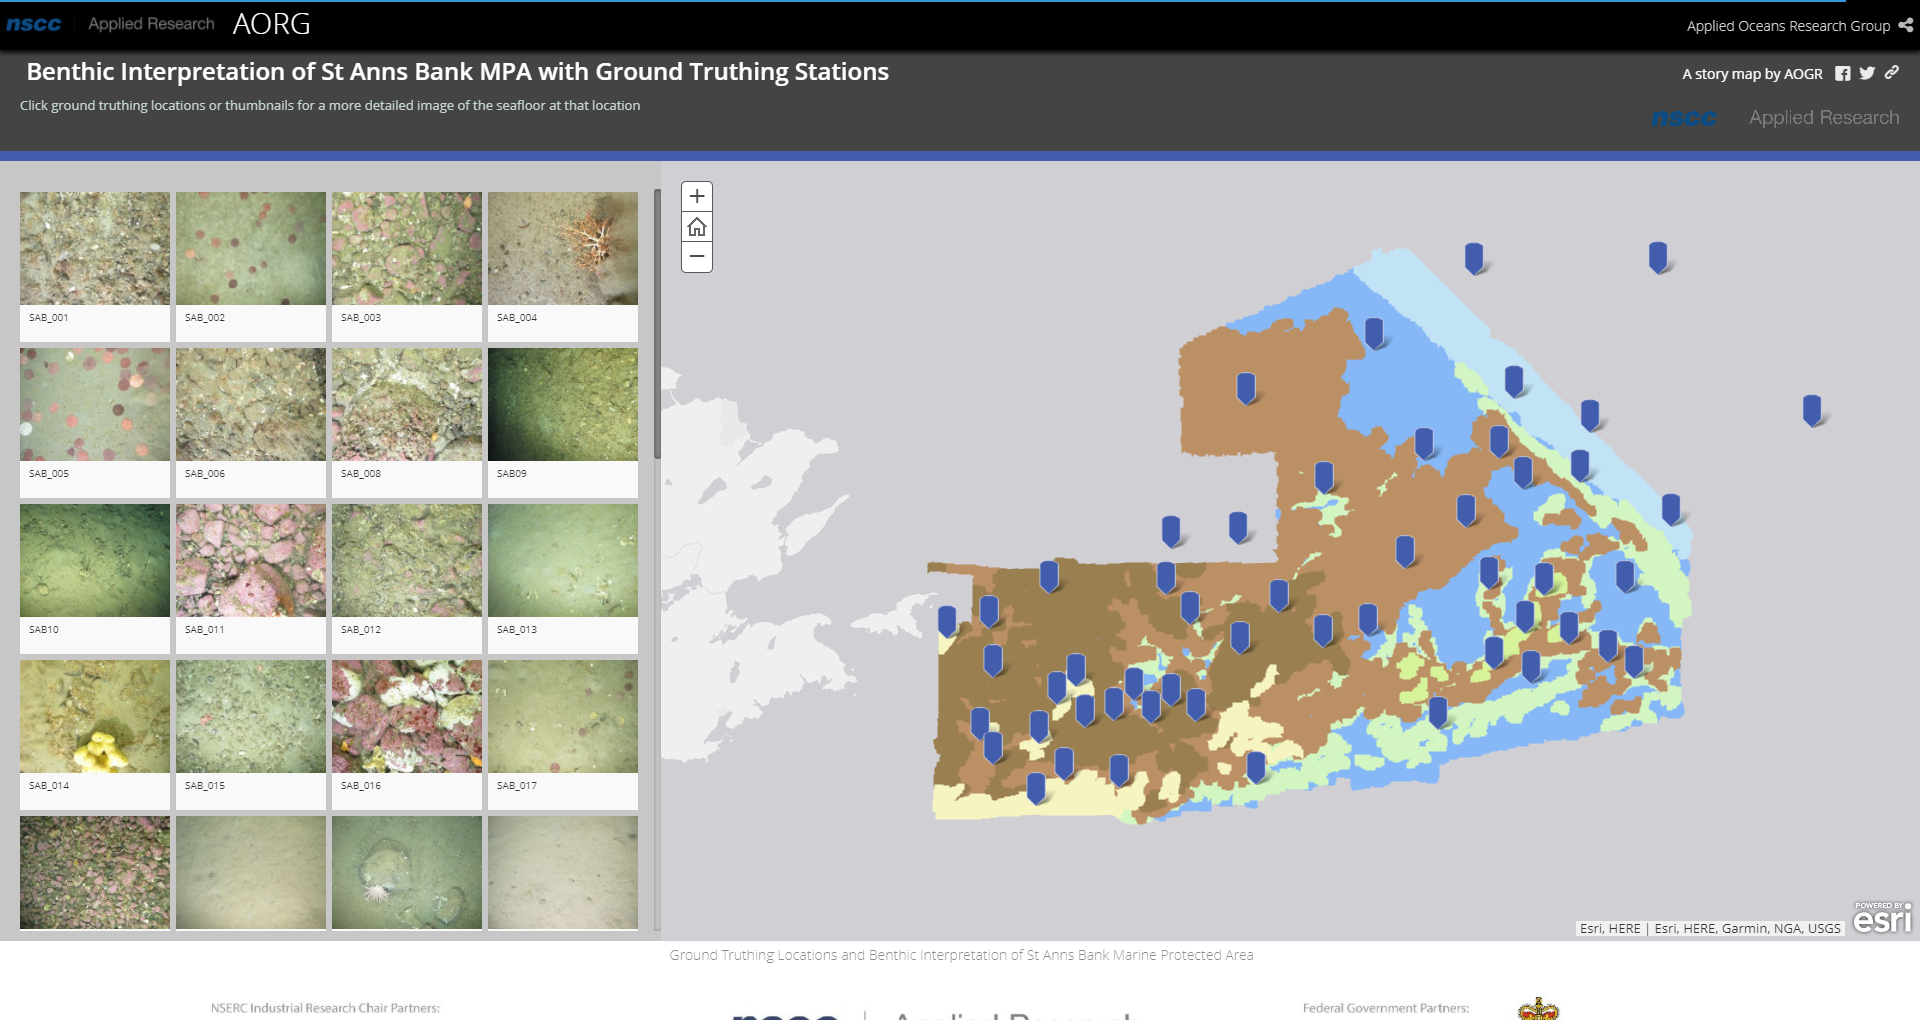Click the thumbnail panel vertical scrollbar

click(x=657, y=325)
